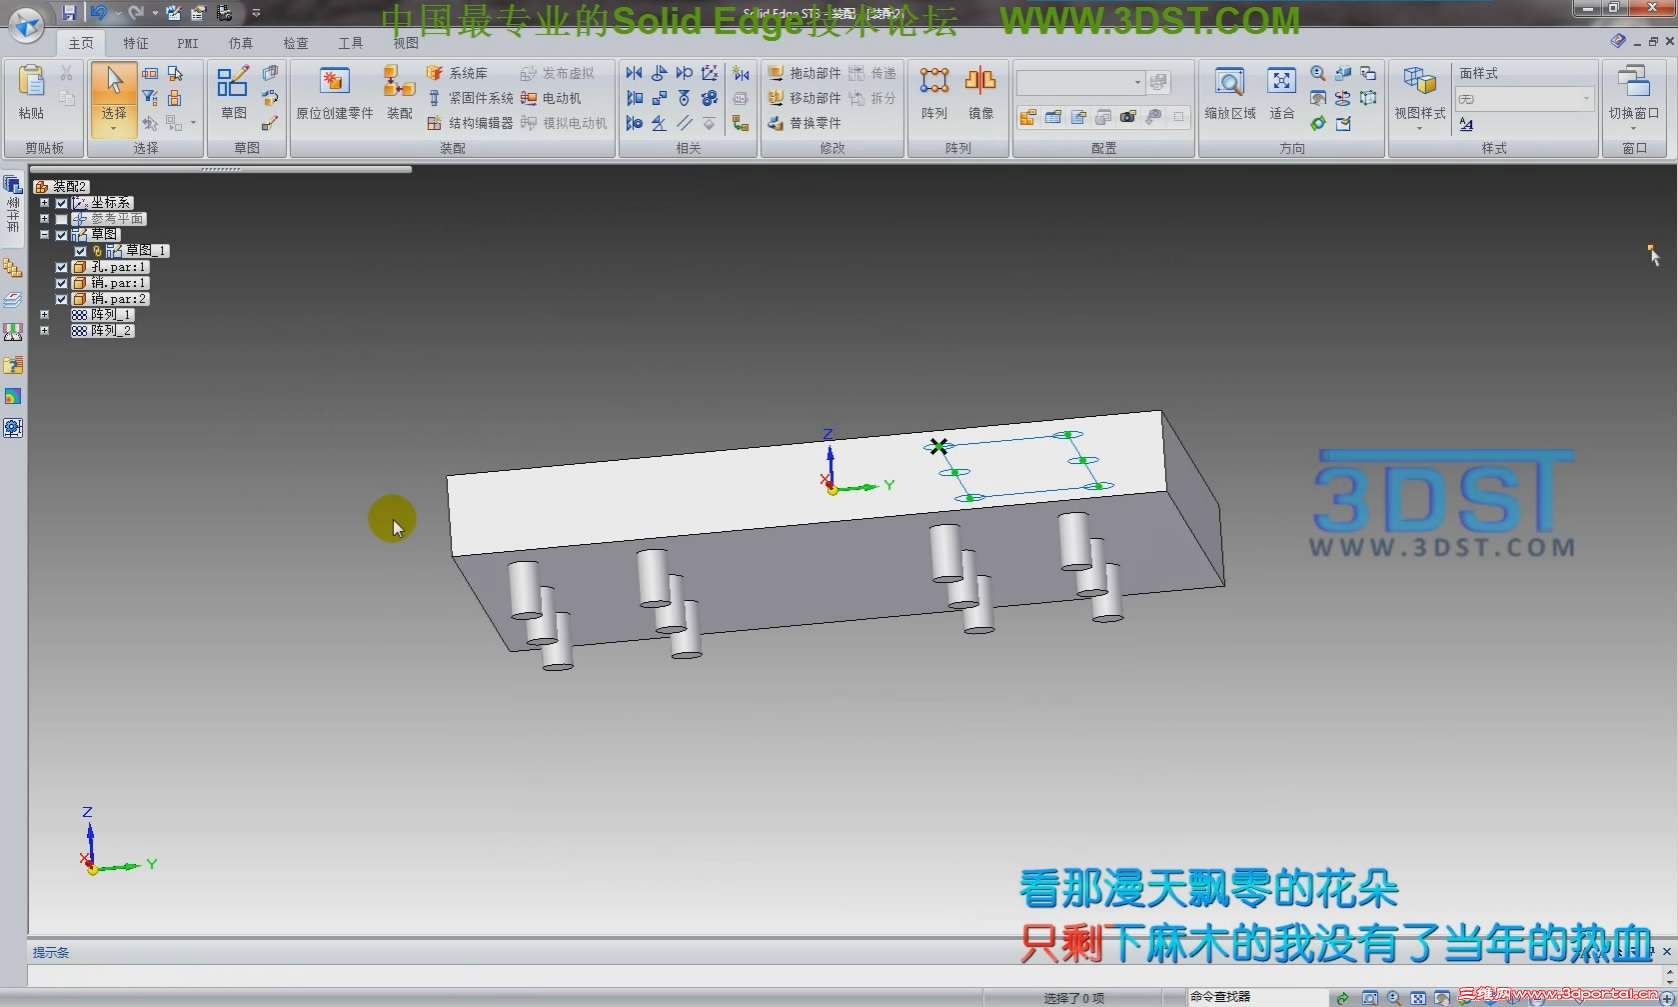The image size is (1678, 1007).
Task: Expand the 阵列_2 tree node
Action: [x=44, y=330]
